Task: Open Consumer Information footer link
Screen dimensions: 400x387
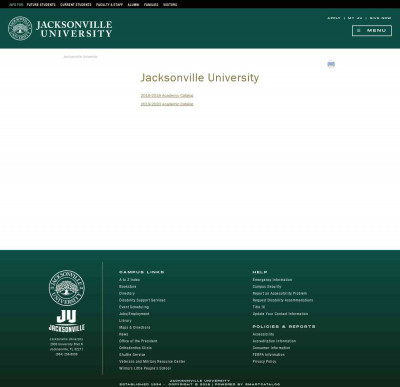Action: (x=271, y=348)
